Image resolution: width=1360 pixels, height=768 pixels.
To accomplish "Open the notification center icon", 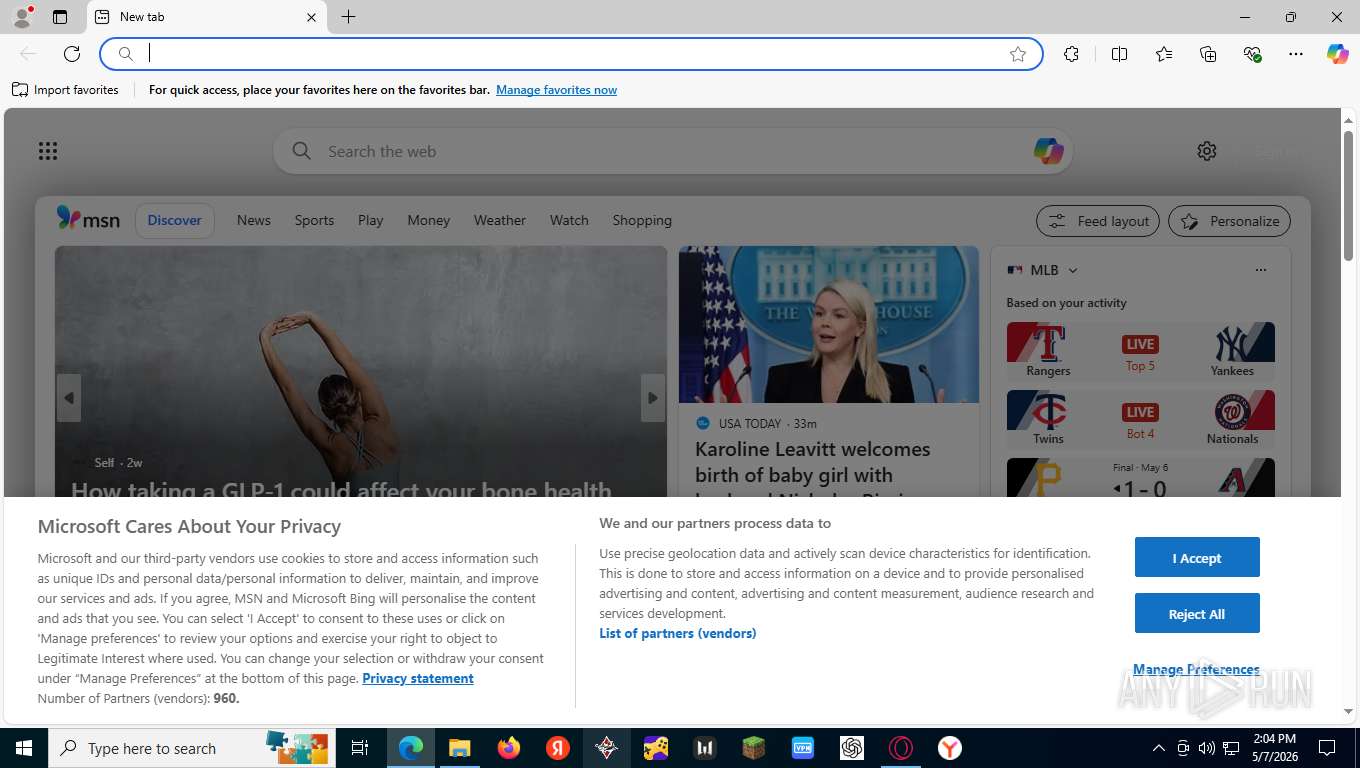I will [1327, 748].
